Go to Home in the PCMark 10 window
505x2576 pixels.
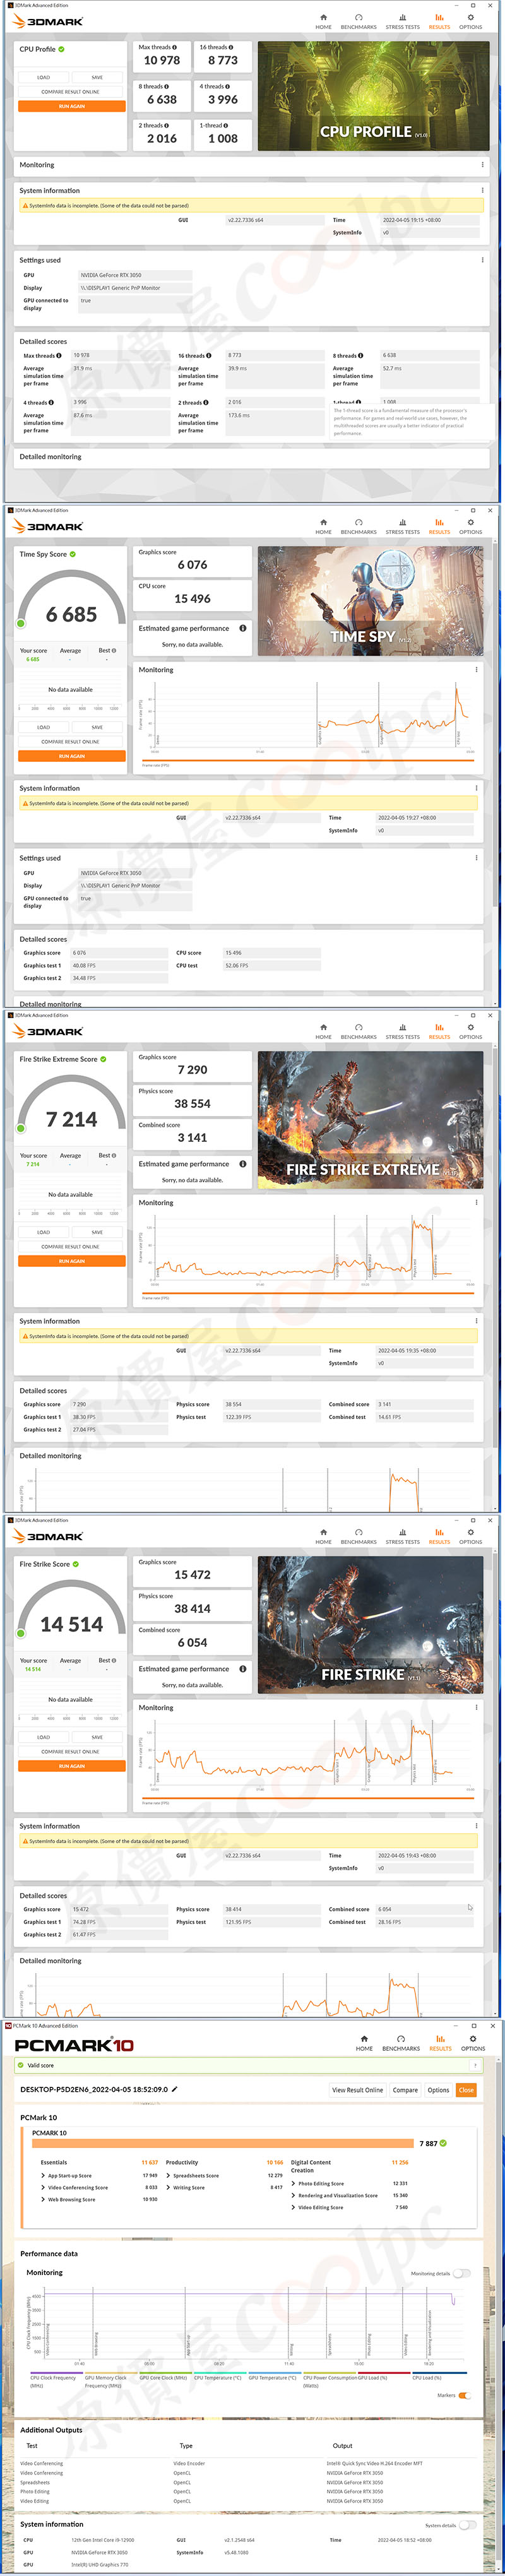[364, 2042]
